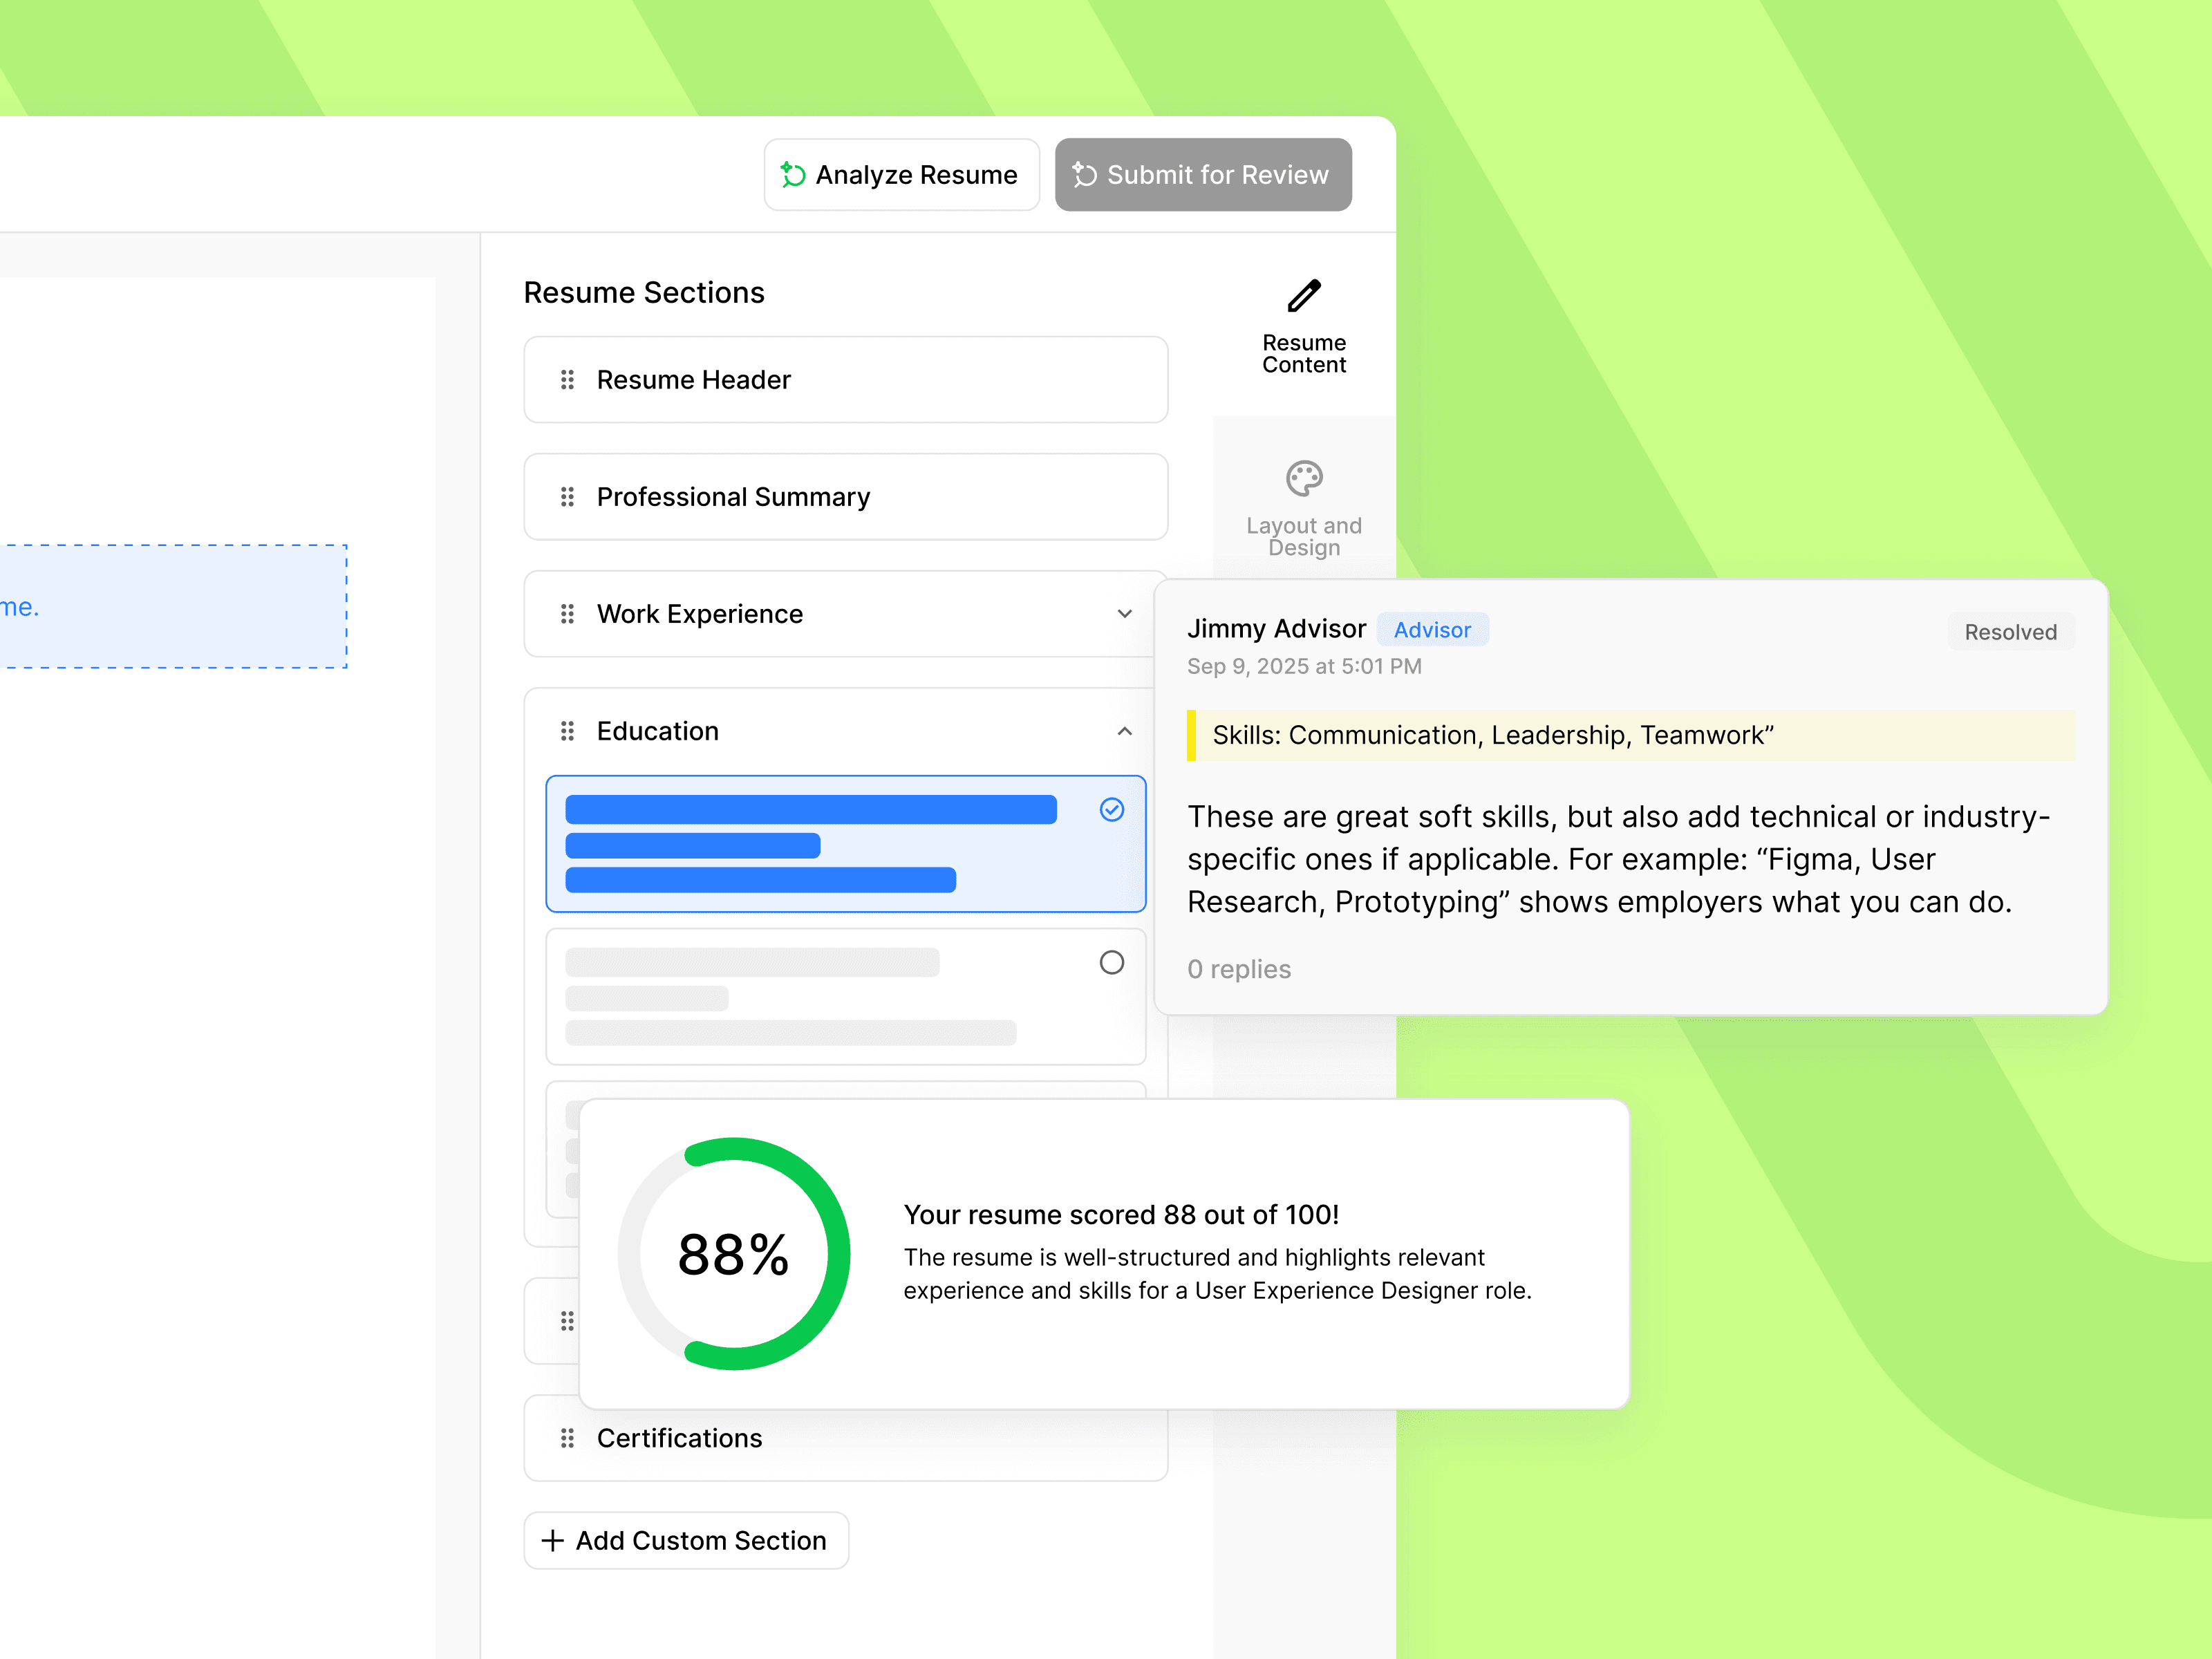Click the Layout and Design palette icon
This screenshot has height=1659, width=2212.
tap(1304, 479)
